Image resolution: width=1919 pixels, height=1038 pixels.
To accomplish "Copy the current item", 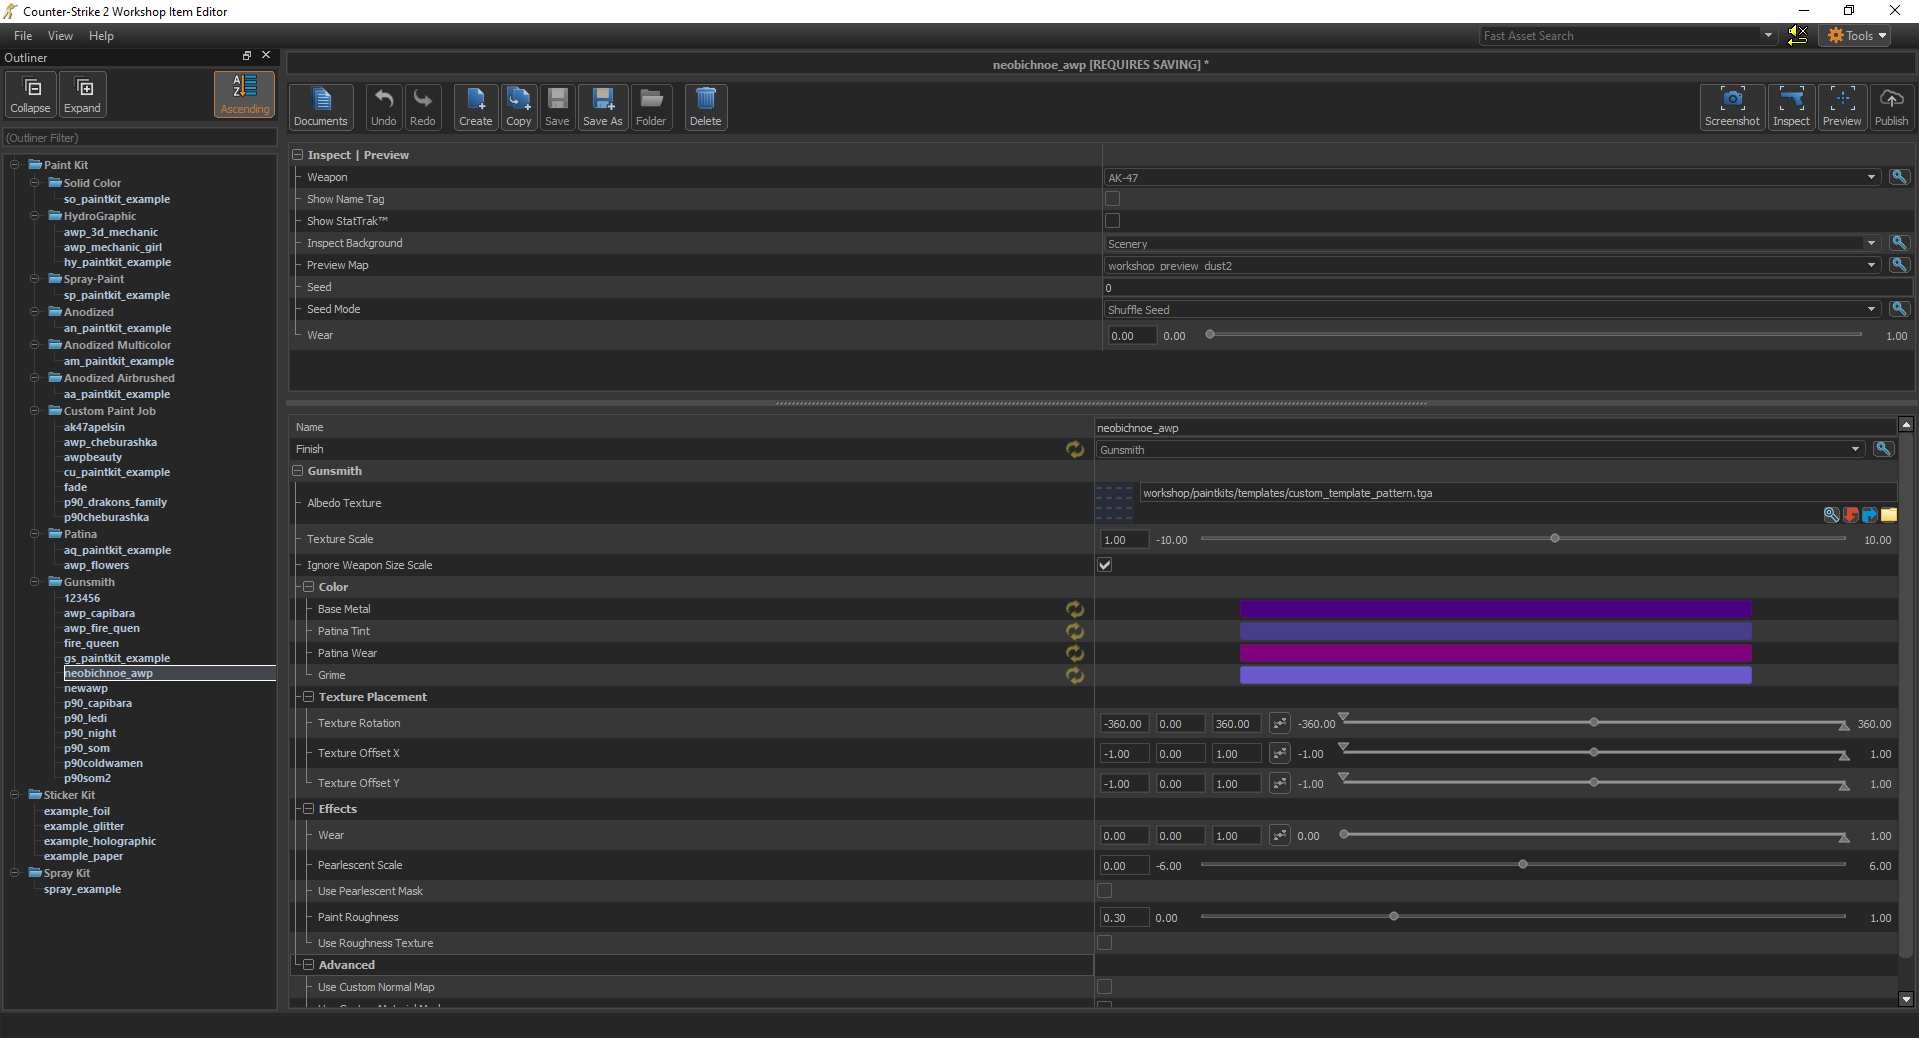I will tap(519, 107).
